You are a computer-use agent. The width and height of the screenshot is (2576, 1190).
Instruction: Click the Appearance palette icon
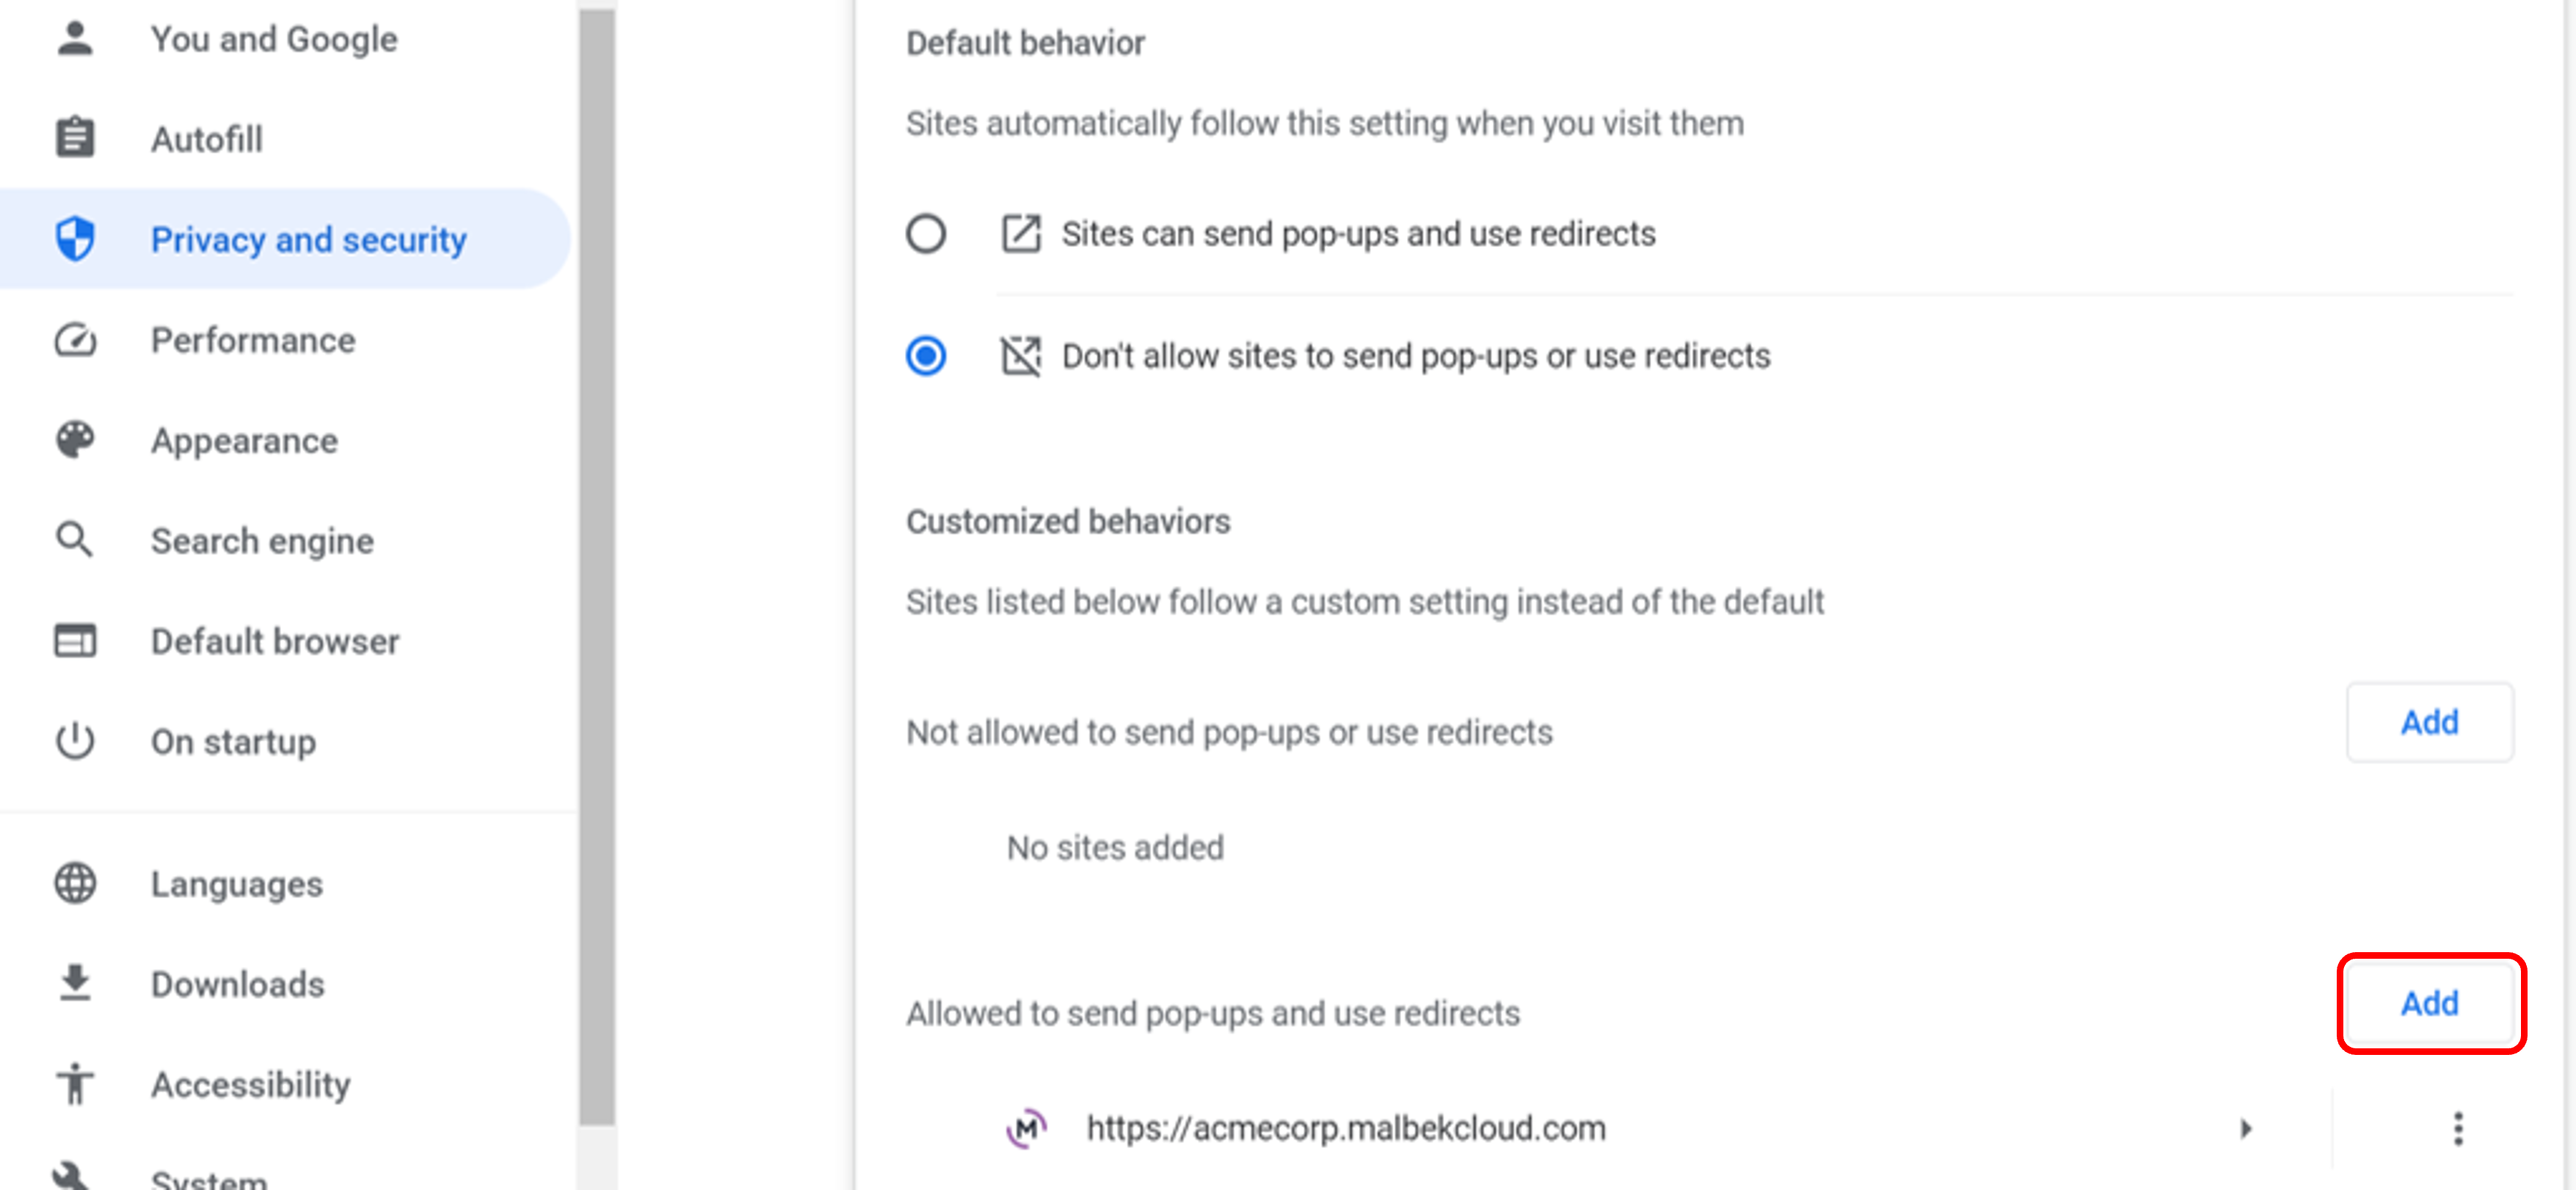click(x=75, y=440)
